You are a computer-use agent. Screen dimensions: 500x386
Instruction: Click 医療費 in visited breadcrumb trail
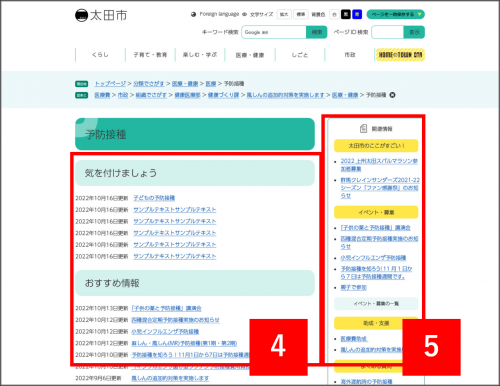[x=102, y=95]
